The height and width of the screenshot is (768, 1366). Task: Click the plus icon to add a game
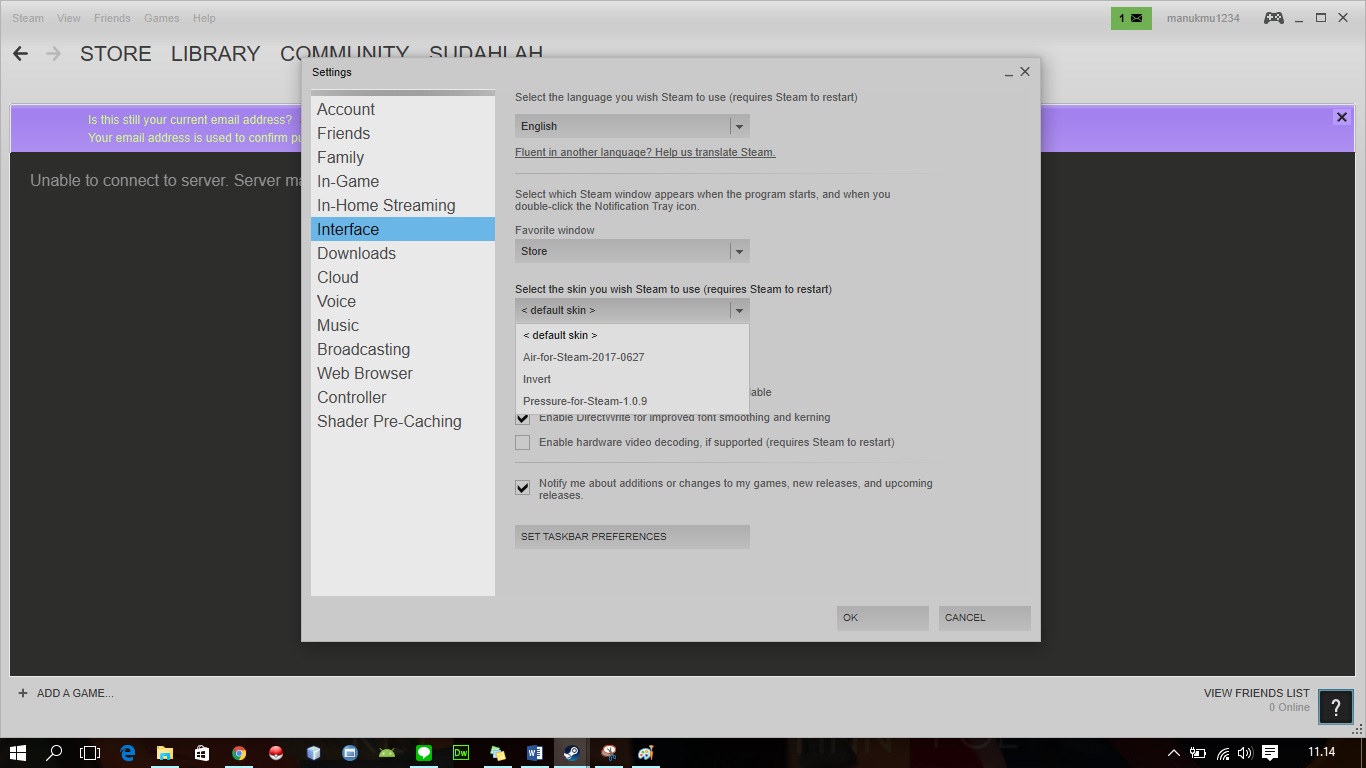pyautogui.click(x=22, y=693)
